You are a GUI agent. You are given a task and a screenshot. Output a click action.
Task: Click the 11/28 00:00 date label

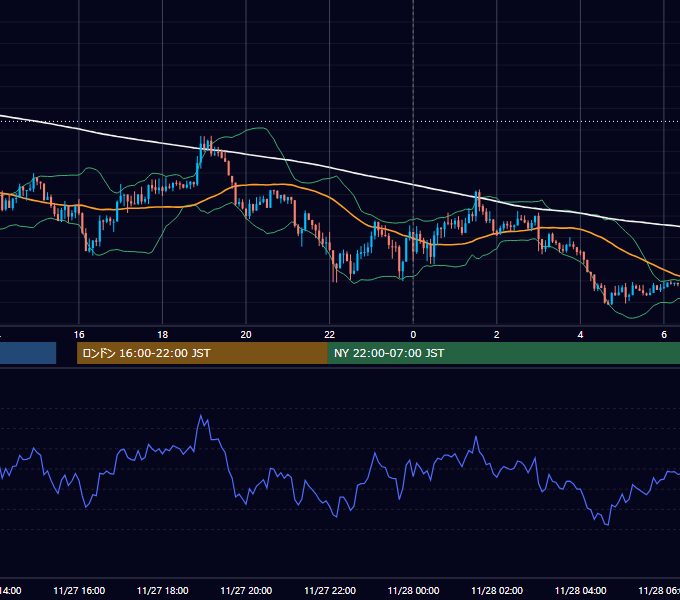(413, 590)
